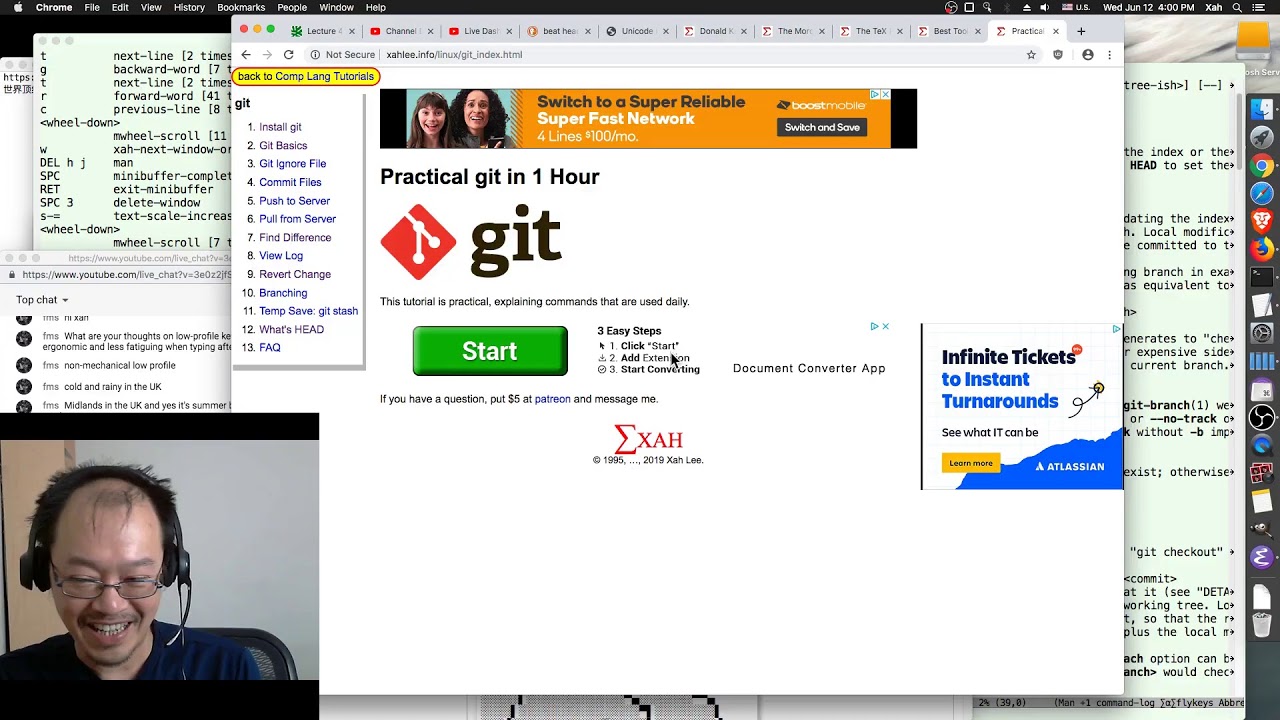This screenshot has width=1280, height=720.
Task: Click the YouTube live chat URL bar
Action: pos(126,275)
